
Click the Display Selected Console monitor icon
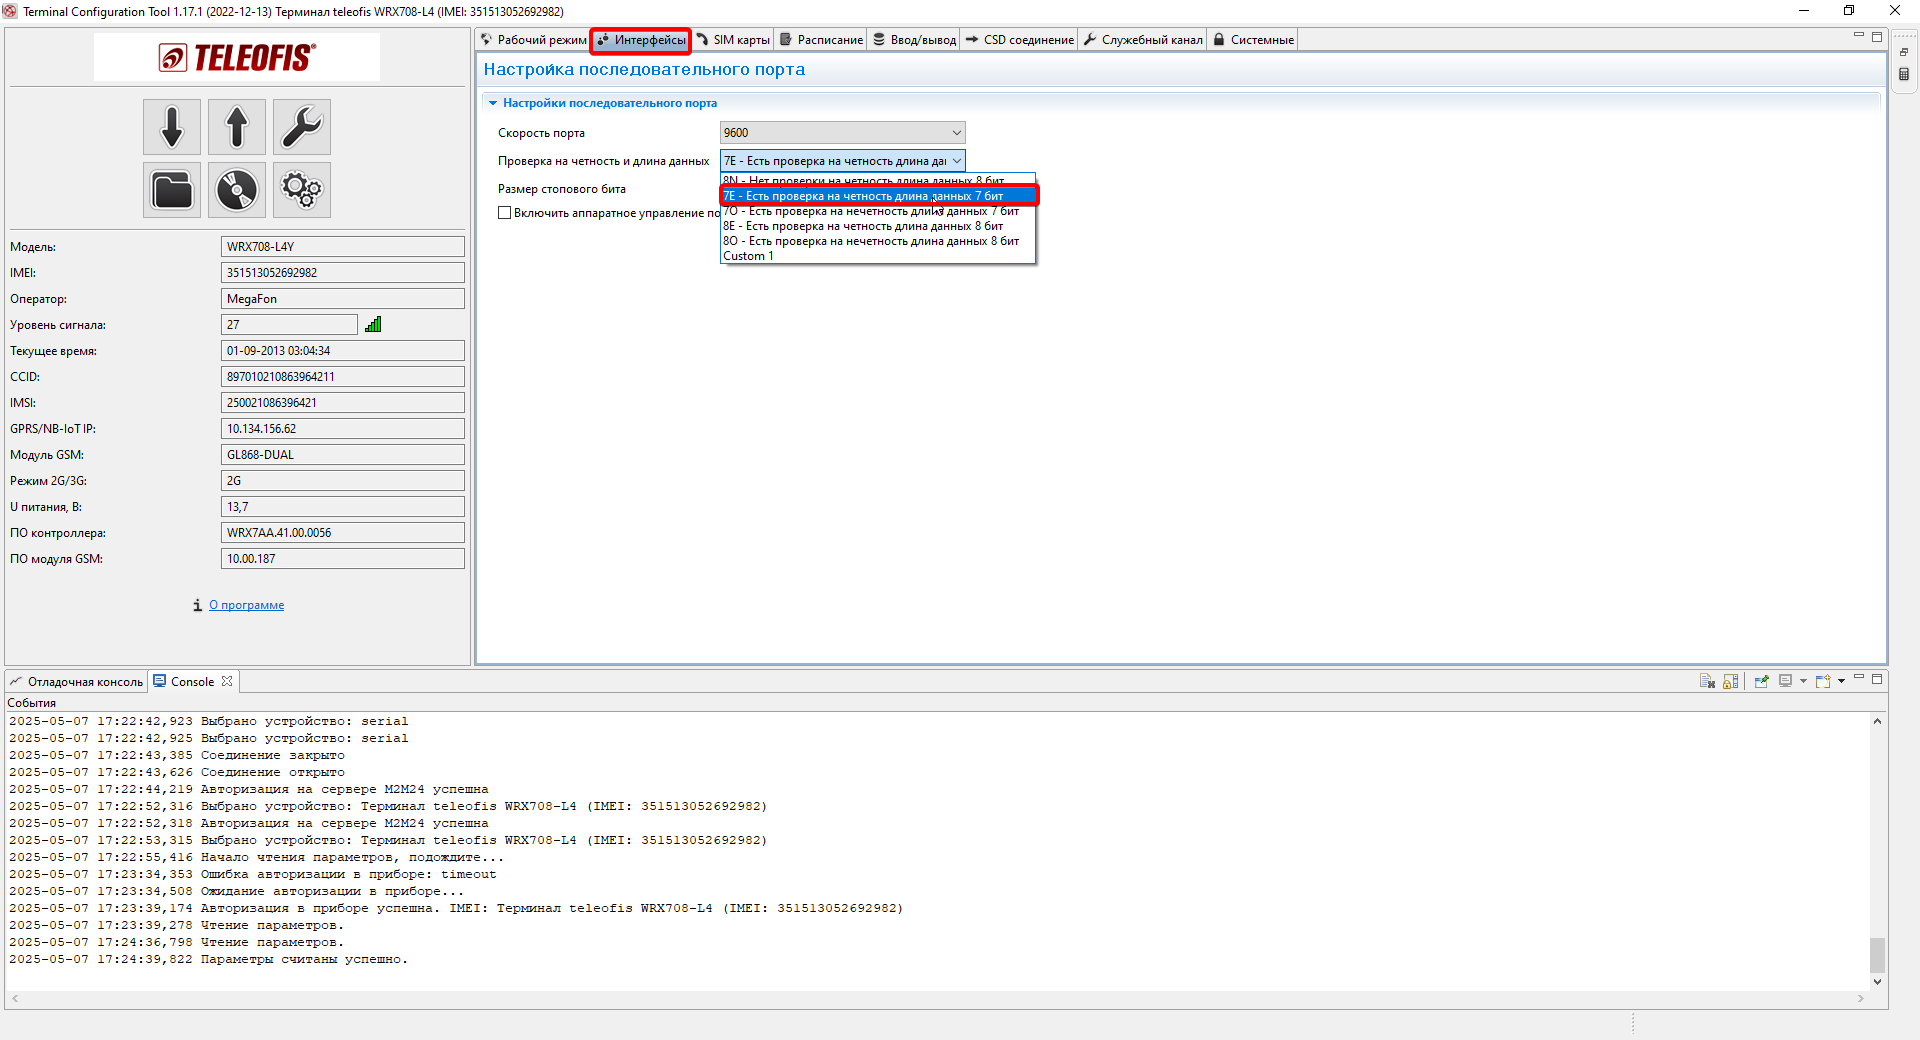[x=1785, y=681]
